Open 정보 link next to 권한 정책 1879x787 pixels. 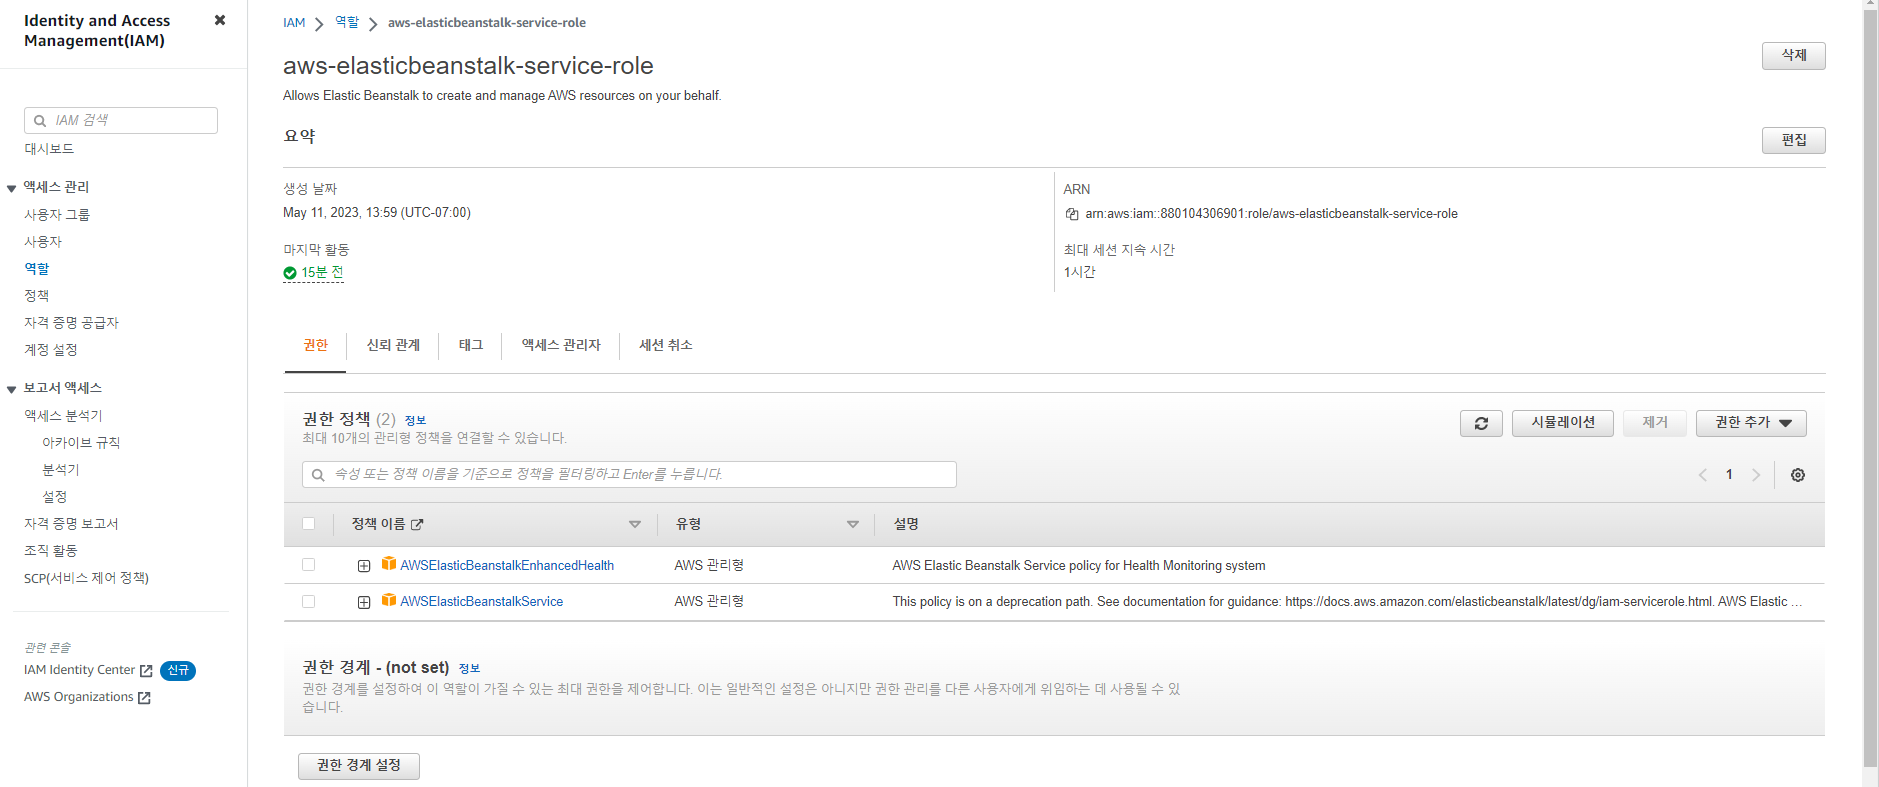pyautogui.click(x=415, y=421)
